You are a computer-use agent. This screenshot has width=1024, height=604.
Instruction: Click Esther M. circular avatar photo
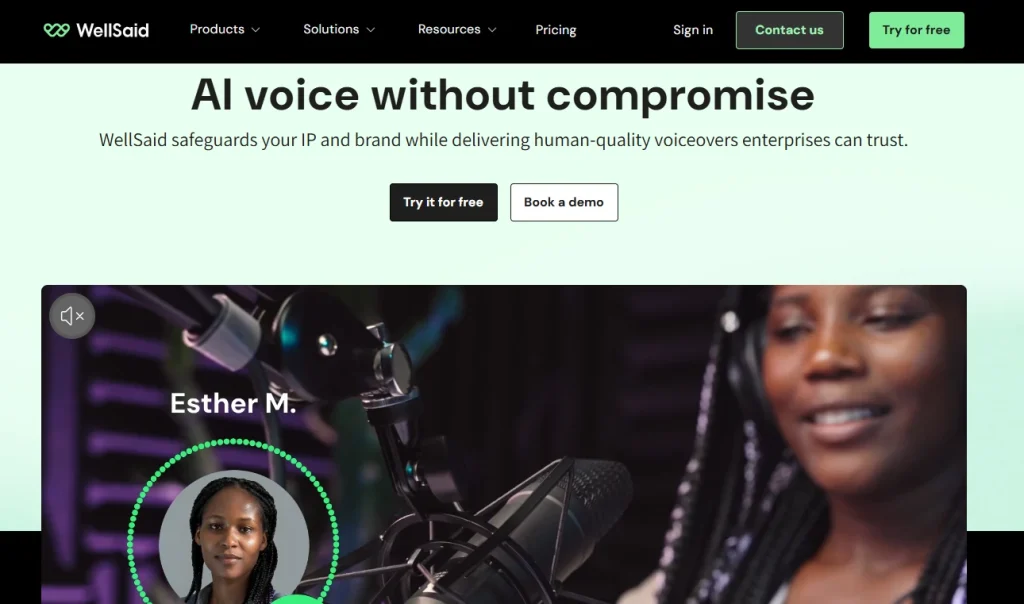pyautogui.click(x=234, y=537)
